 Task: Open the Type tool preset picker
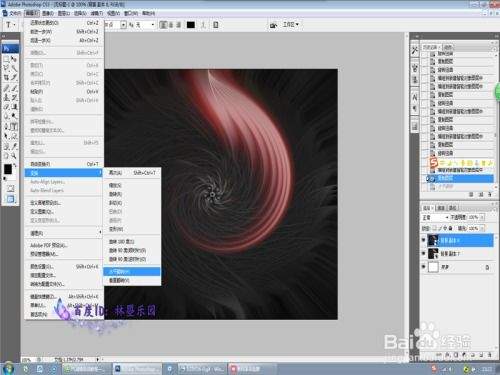tap(11, 25)
